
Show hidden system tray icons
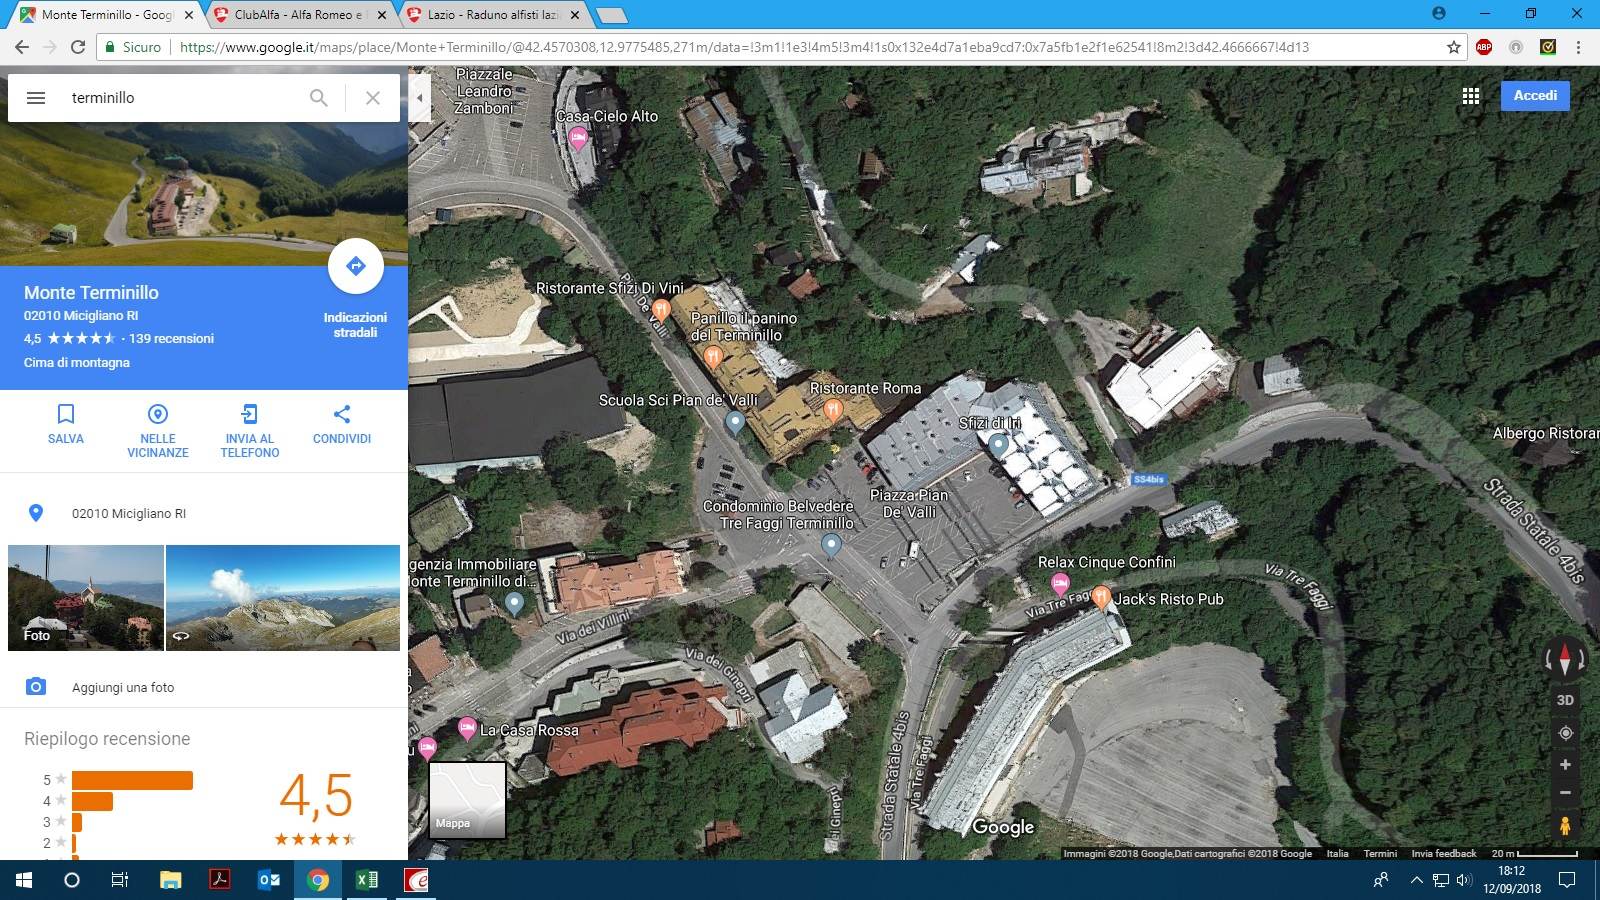point(1416,880)
